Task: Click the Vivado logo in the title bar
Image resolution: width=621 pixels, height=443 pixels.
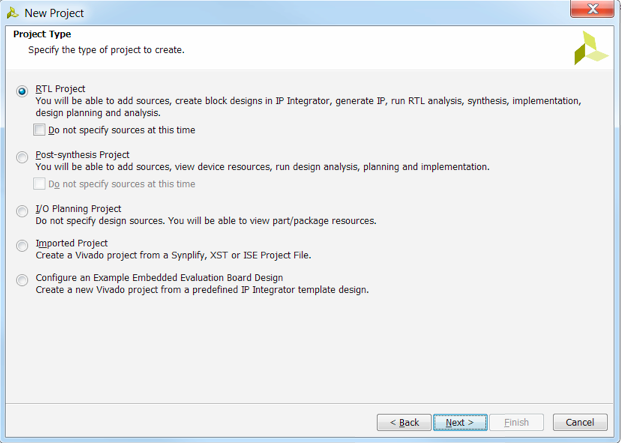Action: (x=13, y=13)
